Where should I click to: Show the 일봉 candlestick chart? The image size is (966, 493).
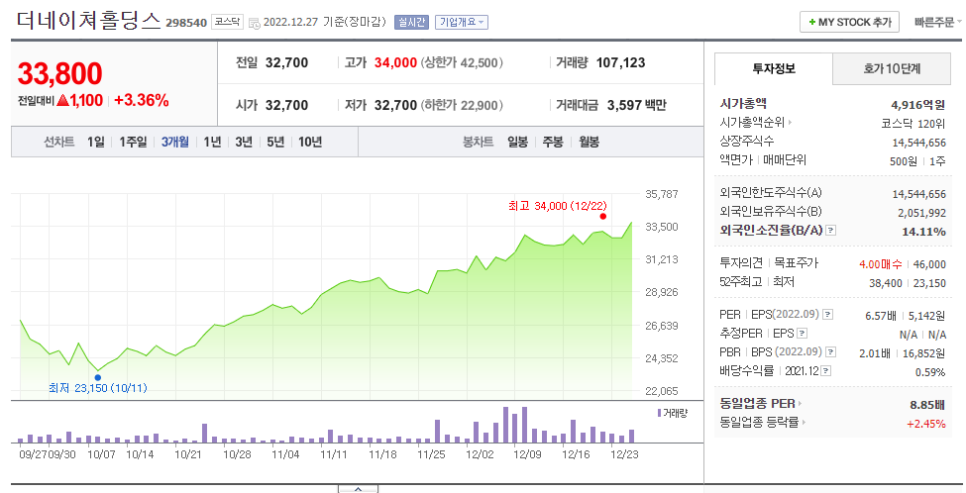[518, 142]
